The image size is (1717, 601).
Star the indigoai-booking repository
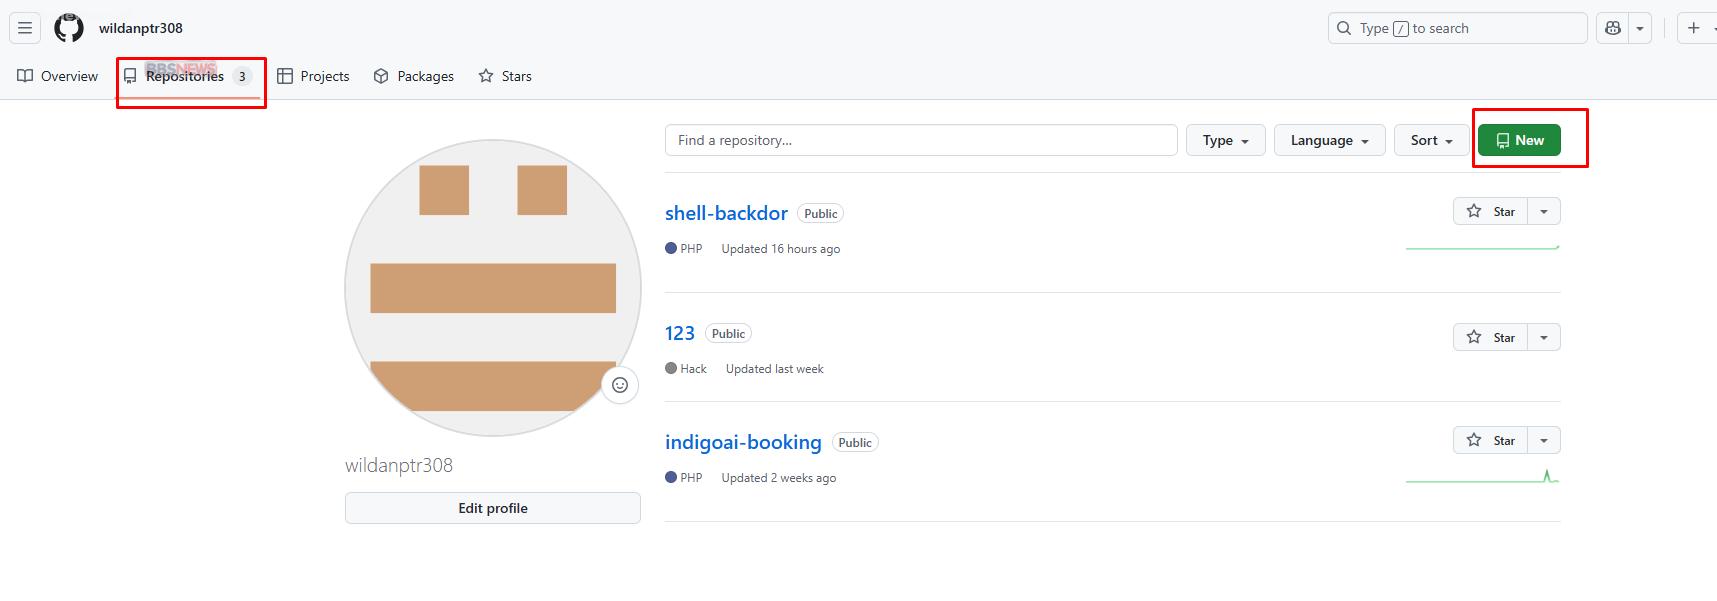(x=1490, y=440)
